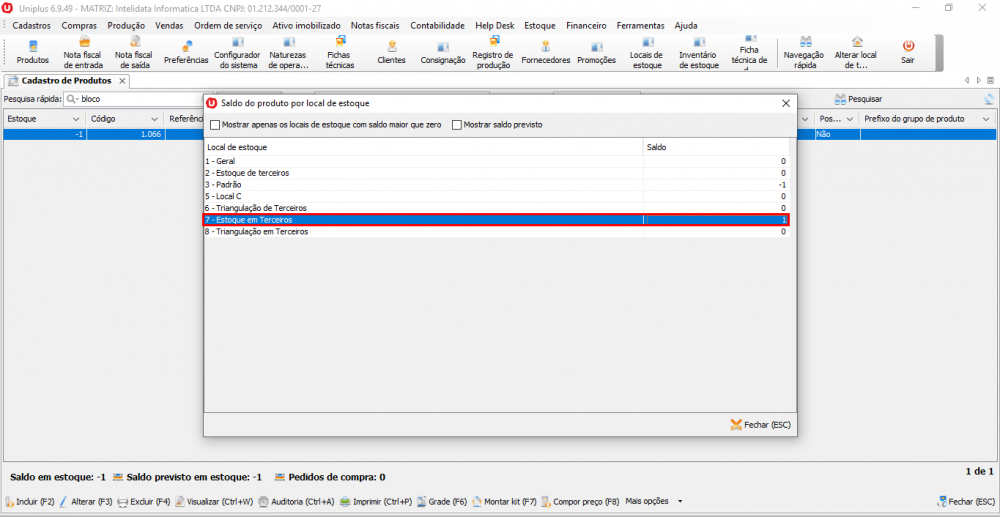Click the Navegação rápida icon
The height and width of the screenshot is (517, 1000).
coord(803,52)
